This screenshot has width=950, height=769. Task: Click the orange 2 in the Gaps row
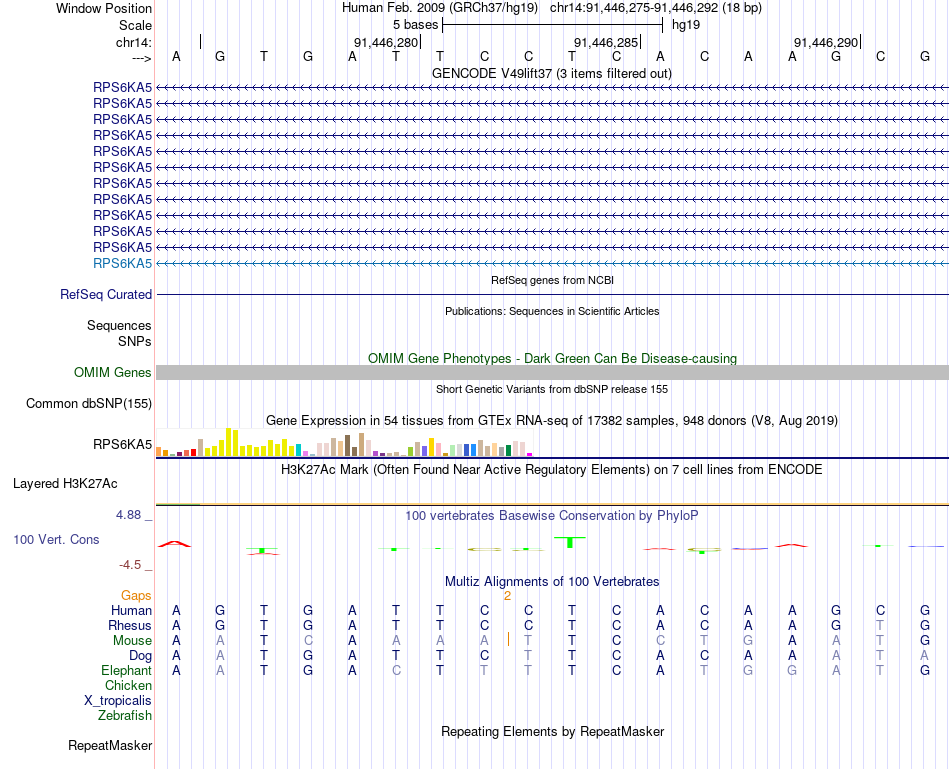pyautogui.click(x=507, y=596)
